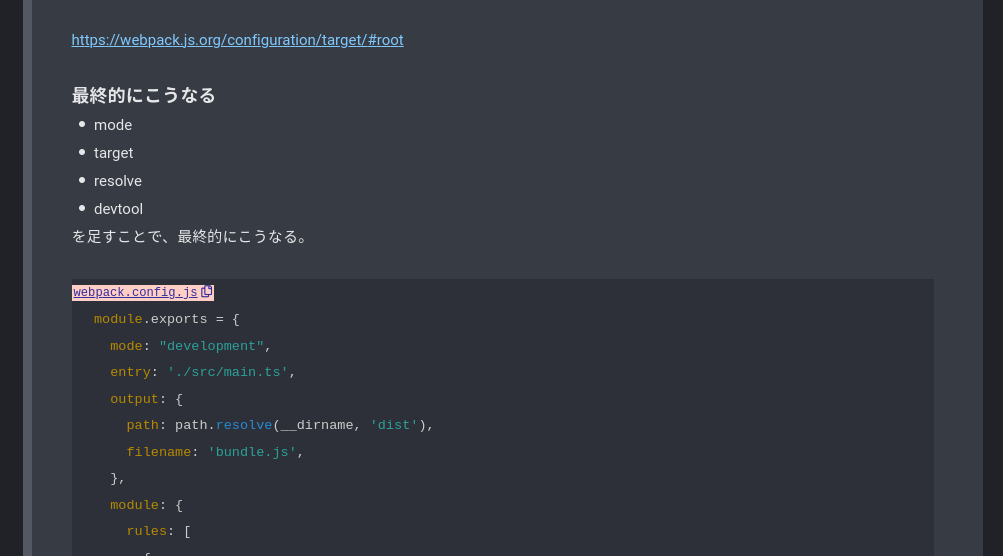Select the heading 最終的にこうなる

(x=143, y=95)
